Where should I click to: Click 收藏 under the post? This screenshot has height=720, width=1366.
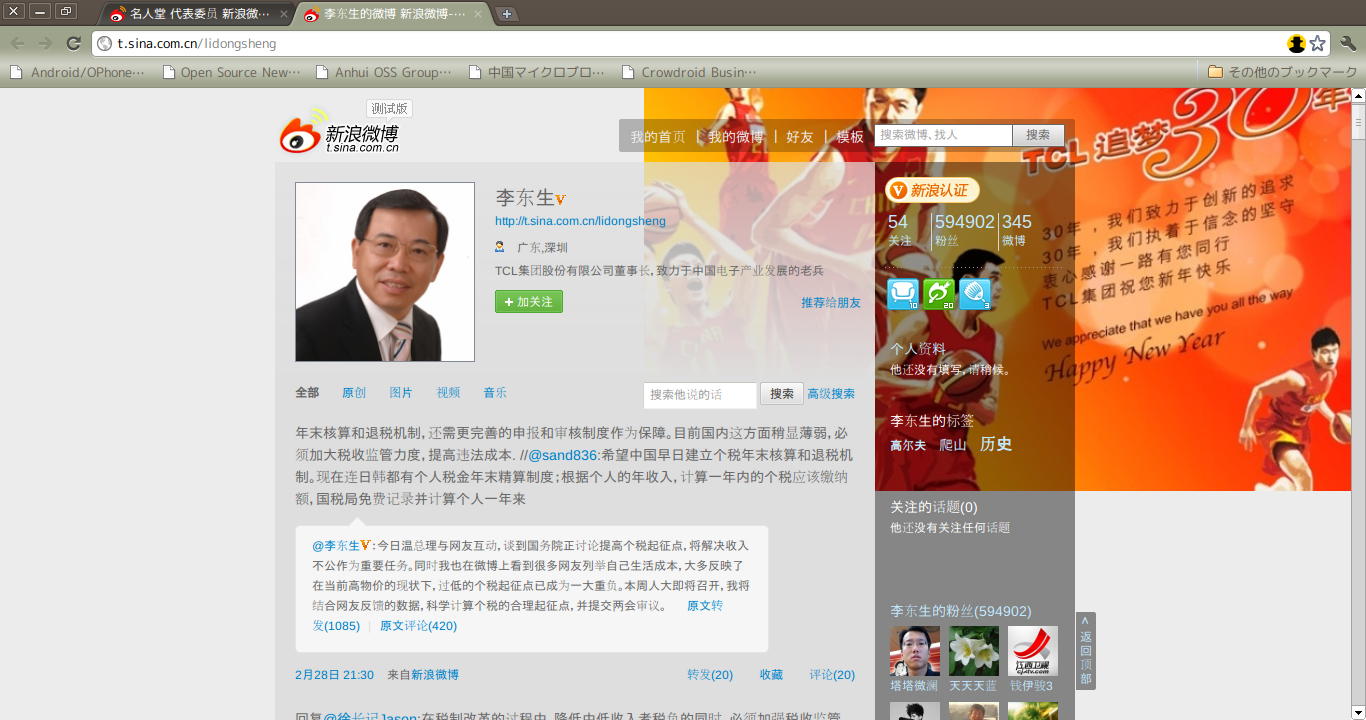771,675
